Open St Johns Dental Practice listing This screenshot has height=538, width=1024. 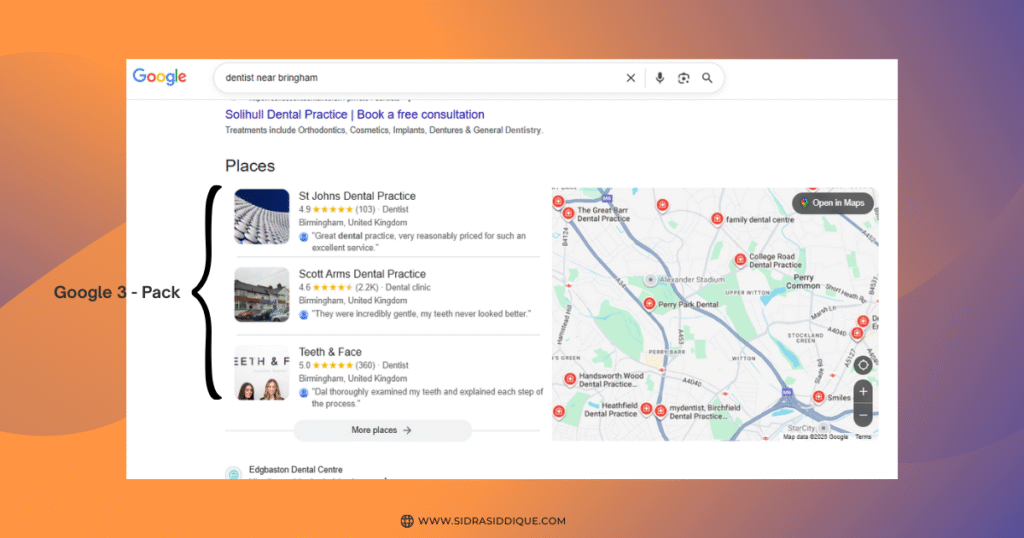click(x=357, y=196)
